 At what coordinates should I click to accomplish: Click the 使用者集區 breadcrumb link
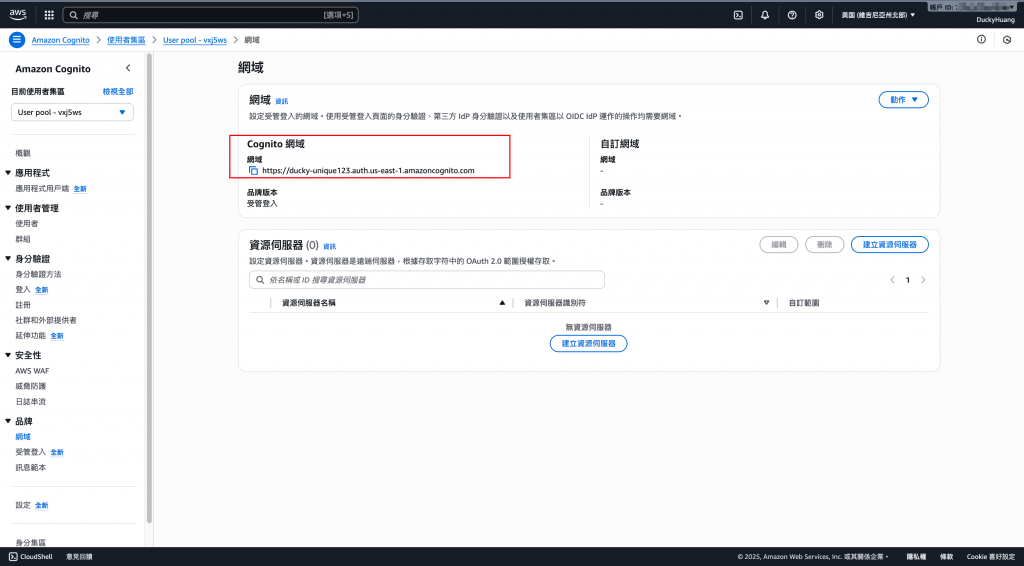click(x=126, y=40)
